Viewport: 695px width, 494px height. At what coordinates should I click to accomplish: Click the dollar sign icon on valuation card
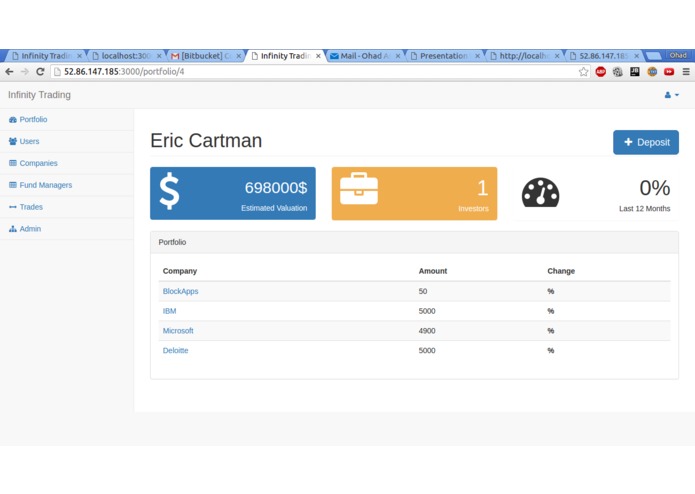pyautogui.click(x=169, y=191)
